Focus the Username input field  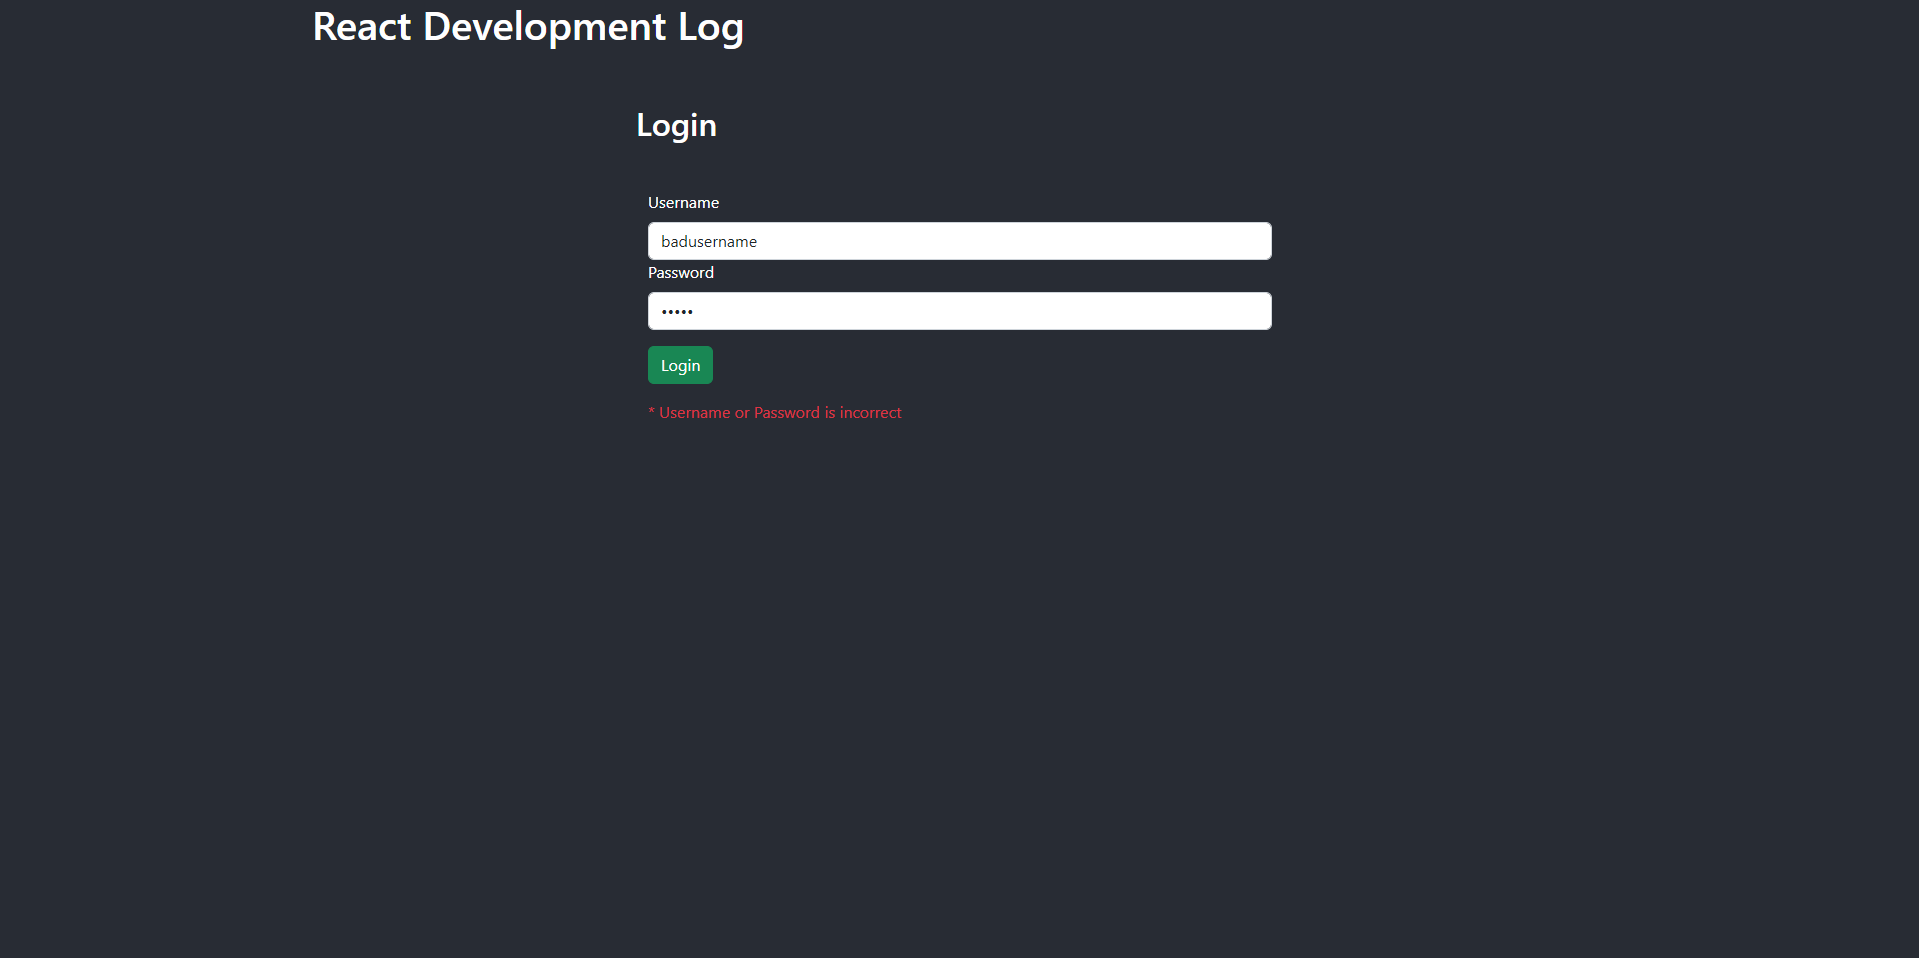[x=959, y=241]
